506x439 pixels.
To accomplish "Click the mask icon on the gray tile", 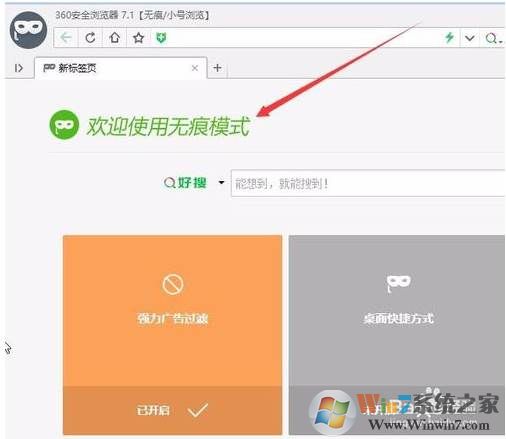I will click(x=398, y=283).
